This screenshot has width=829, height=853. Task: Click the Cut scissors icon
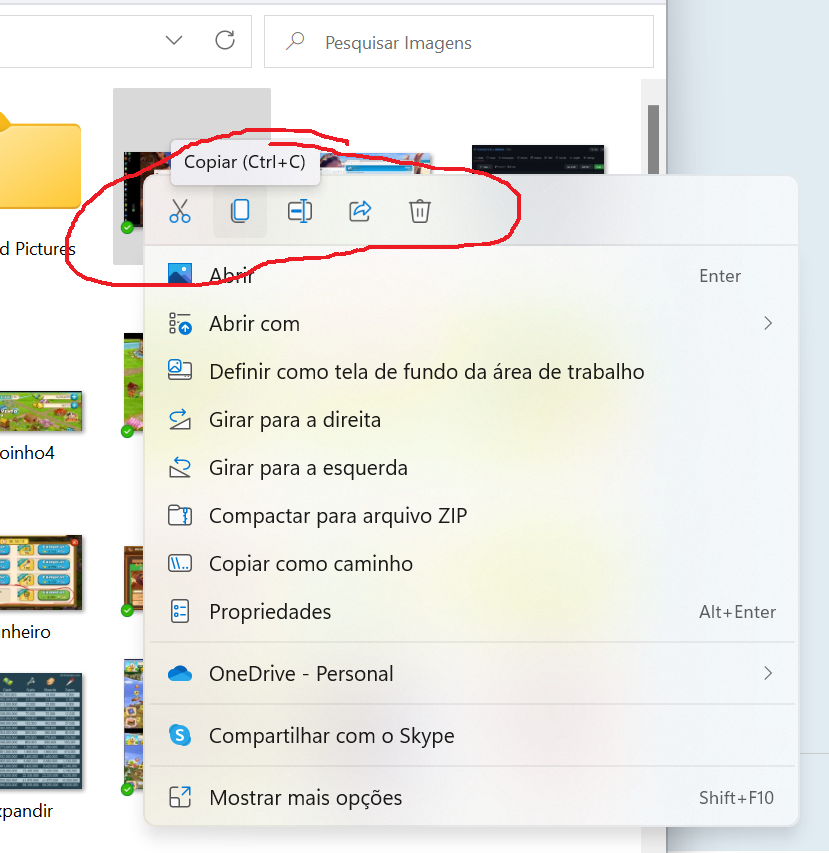coord(180,211)
